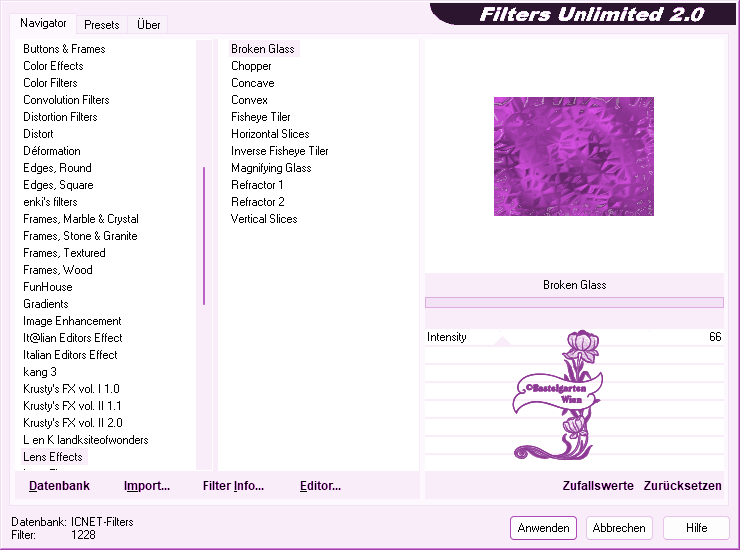Select the kang 3 category
The width and height of the screenshot is (740, 550).
pyautogui.click(x=40, y=372)
